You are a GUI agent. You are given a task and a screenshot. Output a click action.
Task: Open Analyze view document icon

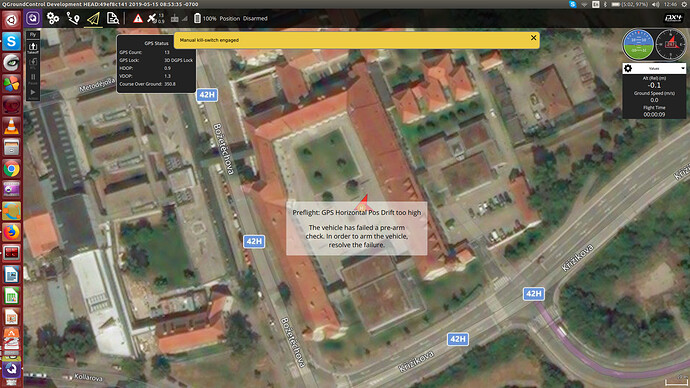(x=113, y=18)
